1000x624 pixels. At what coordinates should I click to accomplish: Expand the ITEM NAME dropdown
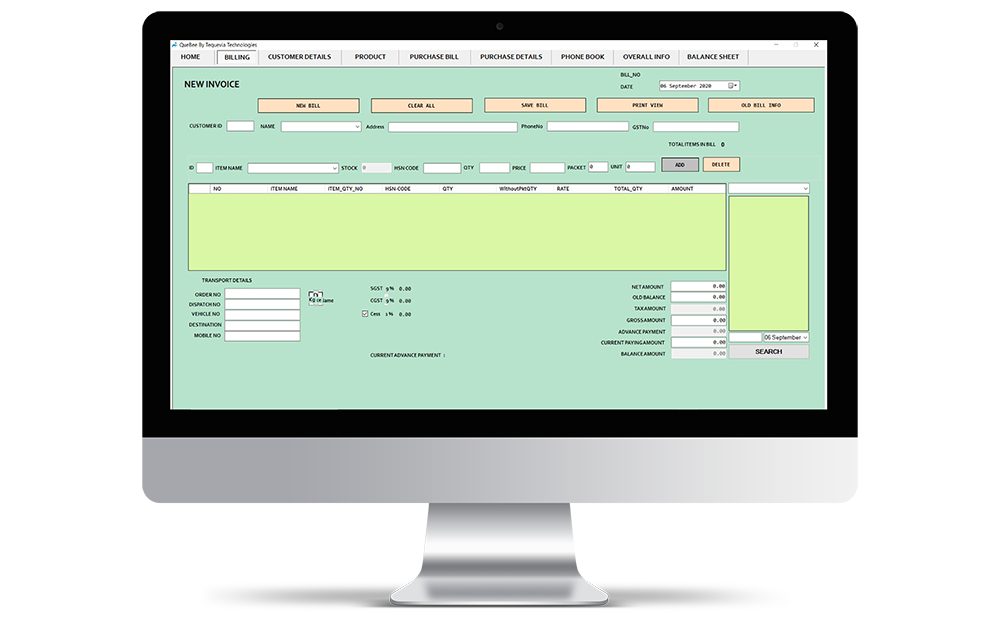(x=335, y=168)
